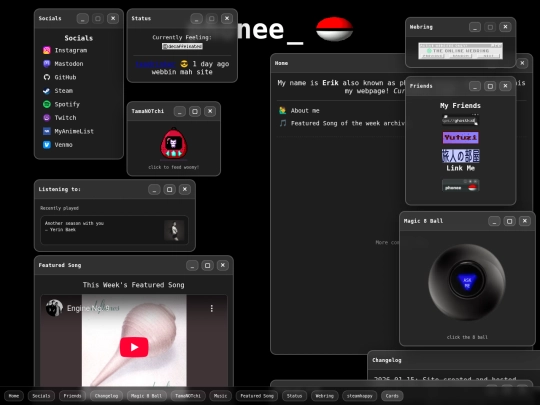
Task: Close the Home window
Action: click(522, 63)
